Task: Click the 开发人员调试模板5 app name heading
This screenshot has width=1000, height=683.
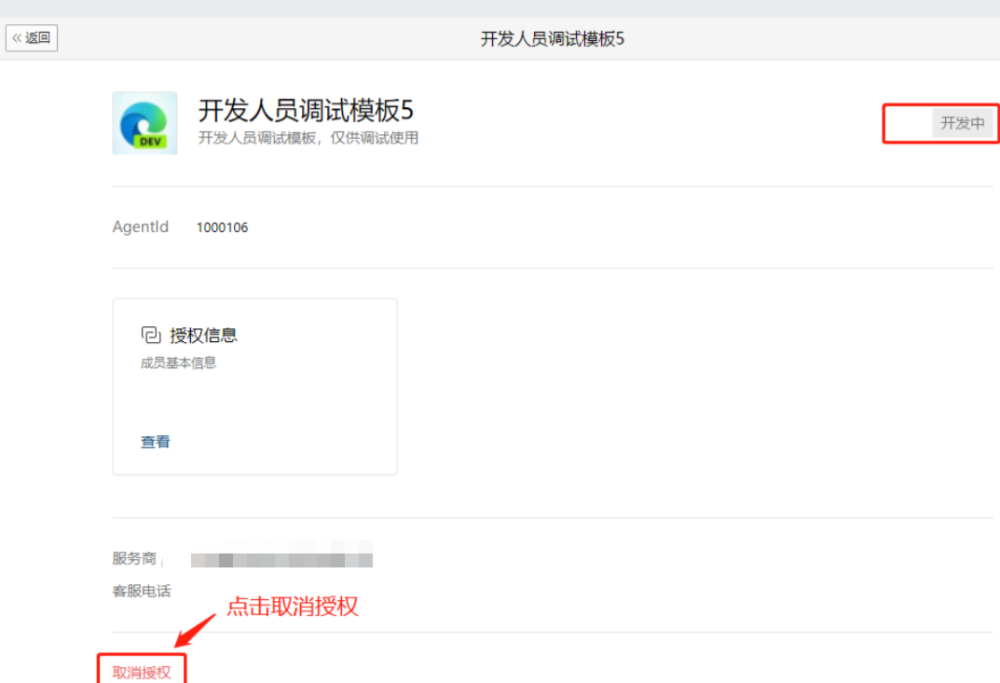Action: (305, 110)
